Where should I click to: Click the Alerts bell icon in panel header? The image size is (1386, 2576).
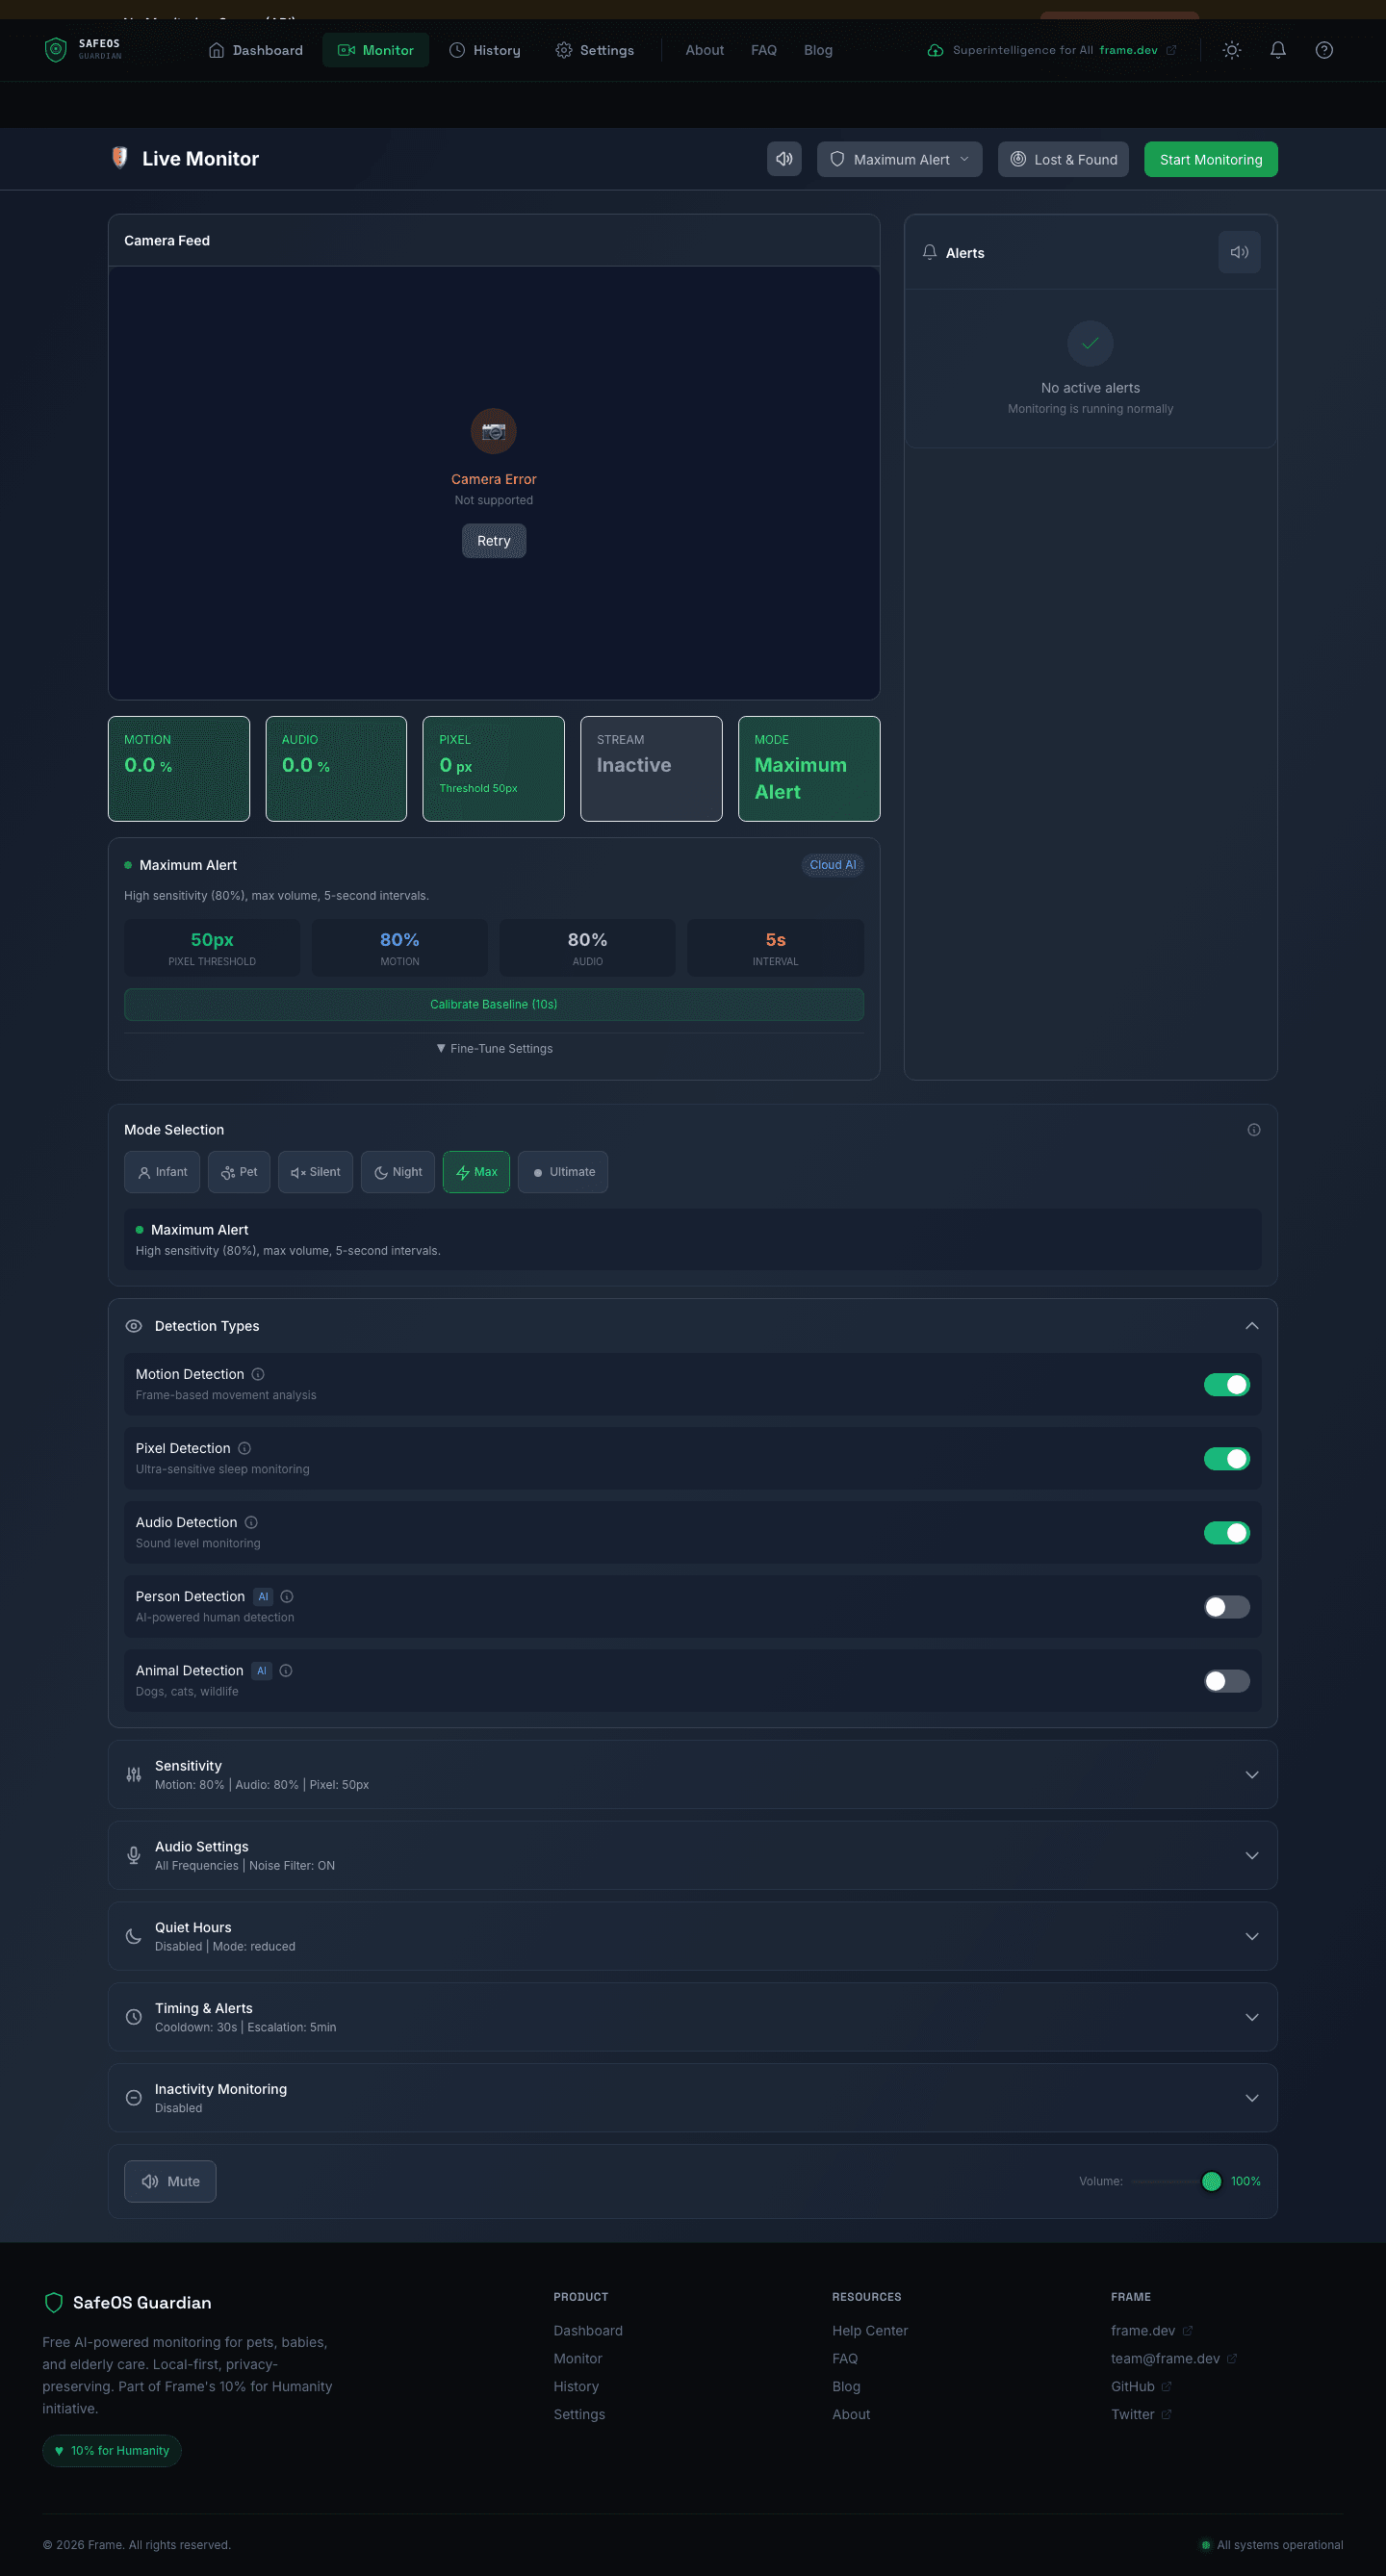(x=929, y=252)
